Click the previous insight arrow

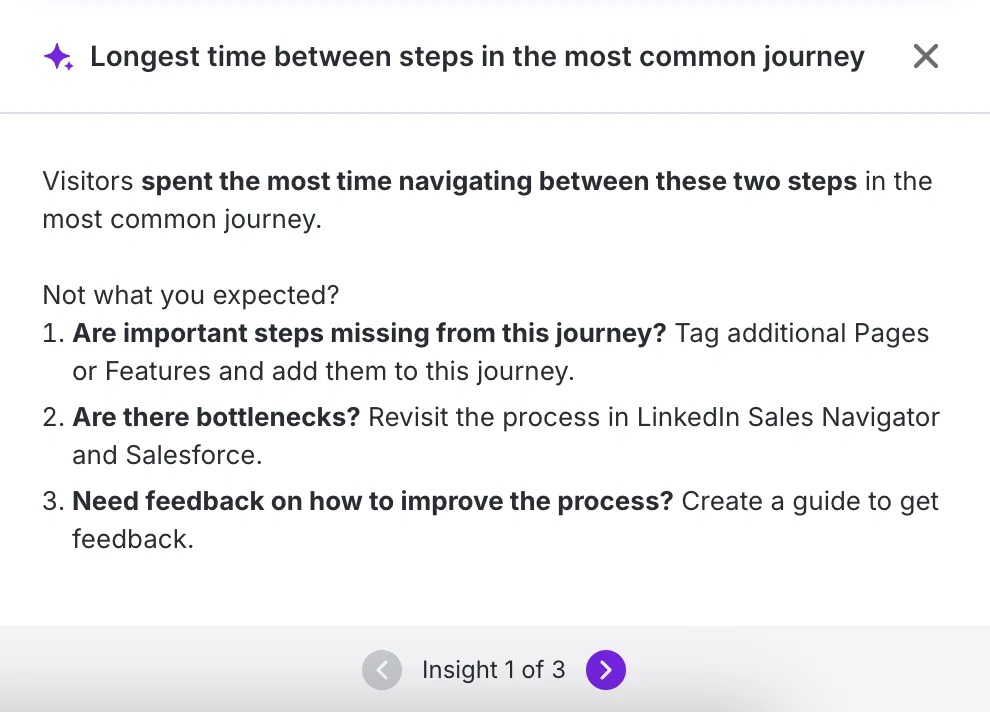382,670
